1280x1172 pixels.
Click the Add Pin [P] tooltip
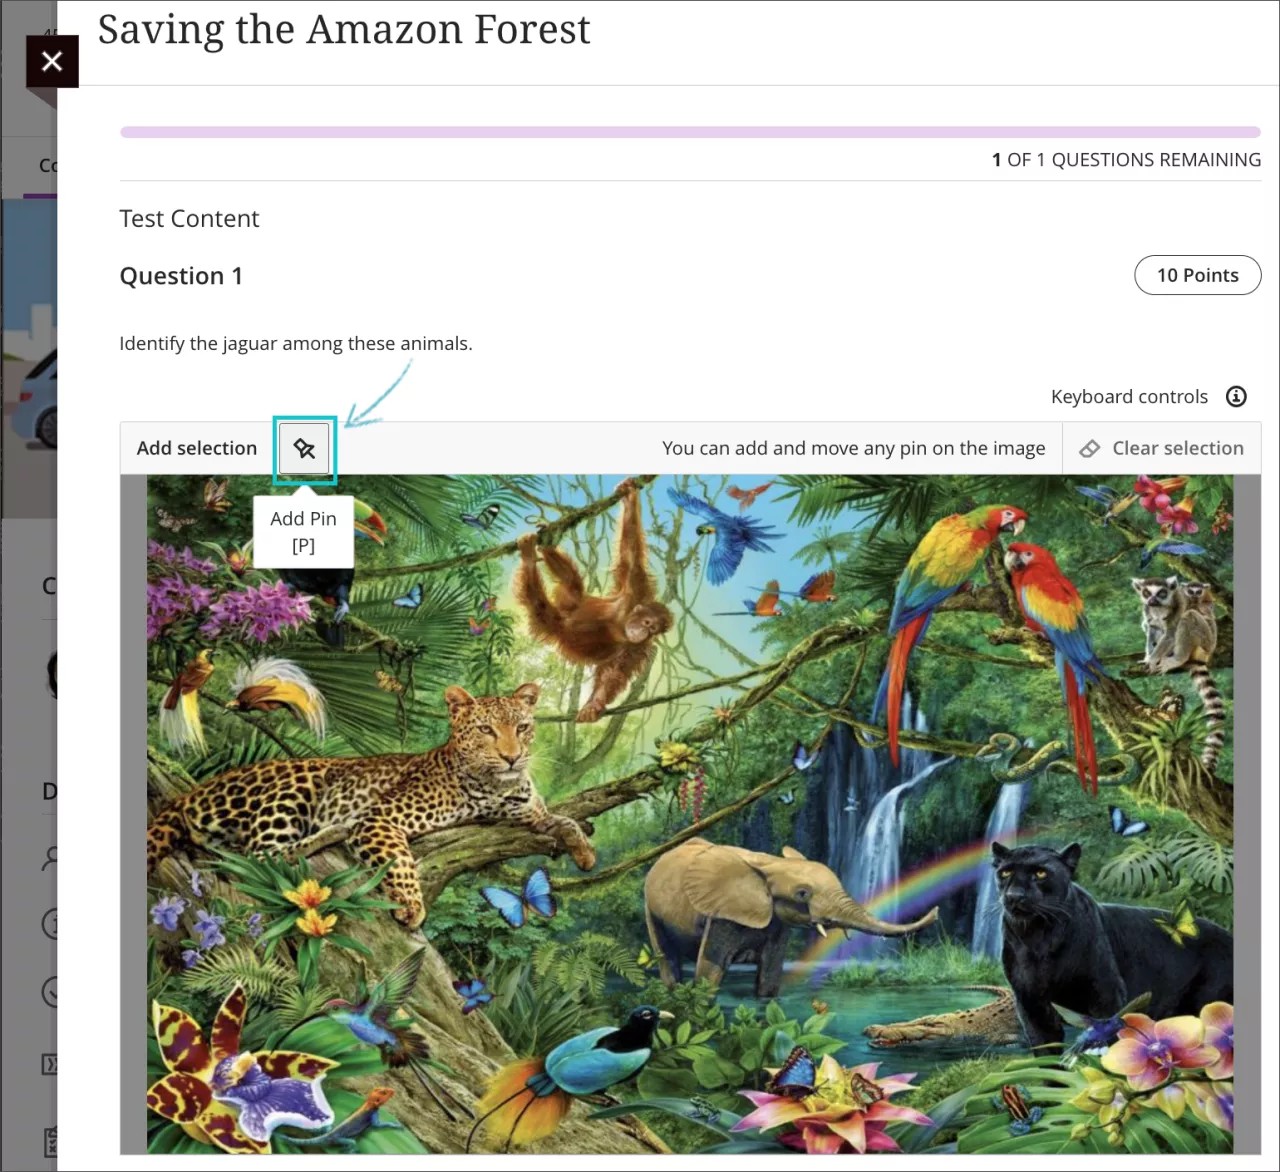(x=303, y=532)
